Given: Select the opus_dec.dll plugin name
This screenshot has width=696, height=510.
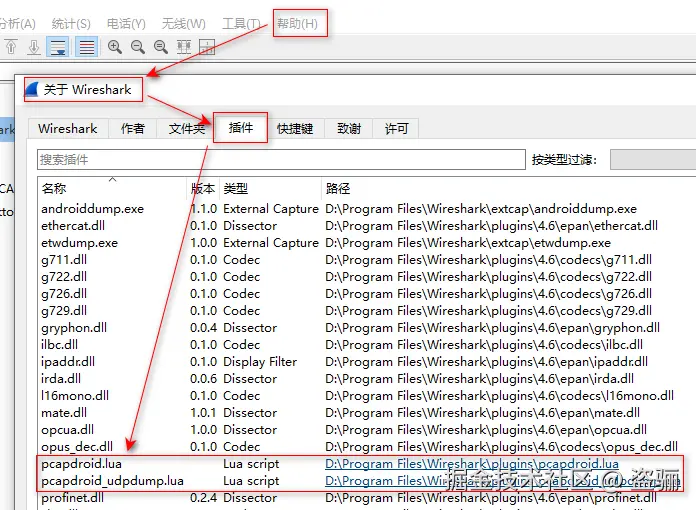Looking at the screenshot, I should point(77,447).
